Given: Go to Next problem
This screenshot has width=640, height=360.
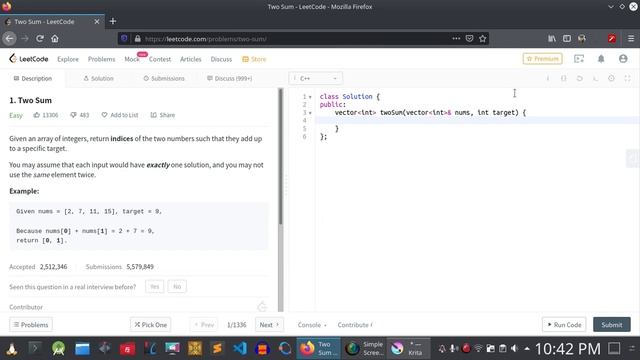Looking at the screenshot, I should point(269,325).
